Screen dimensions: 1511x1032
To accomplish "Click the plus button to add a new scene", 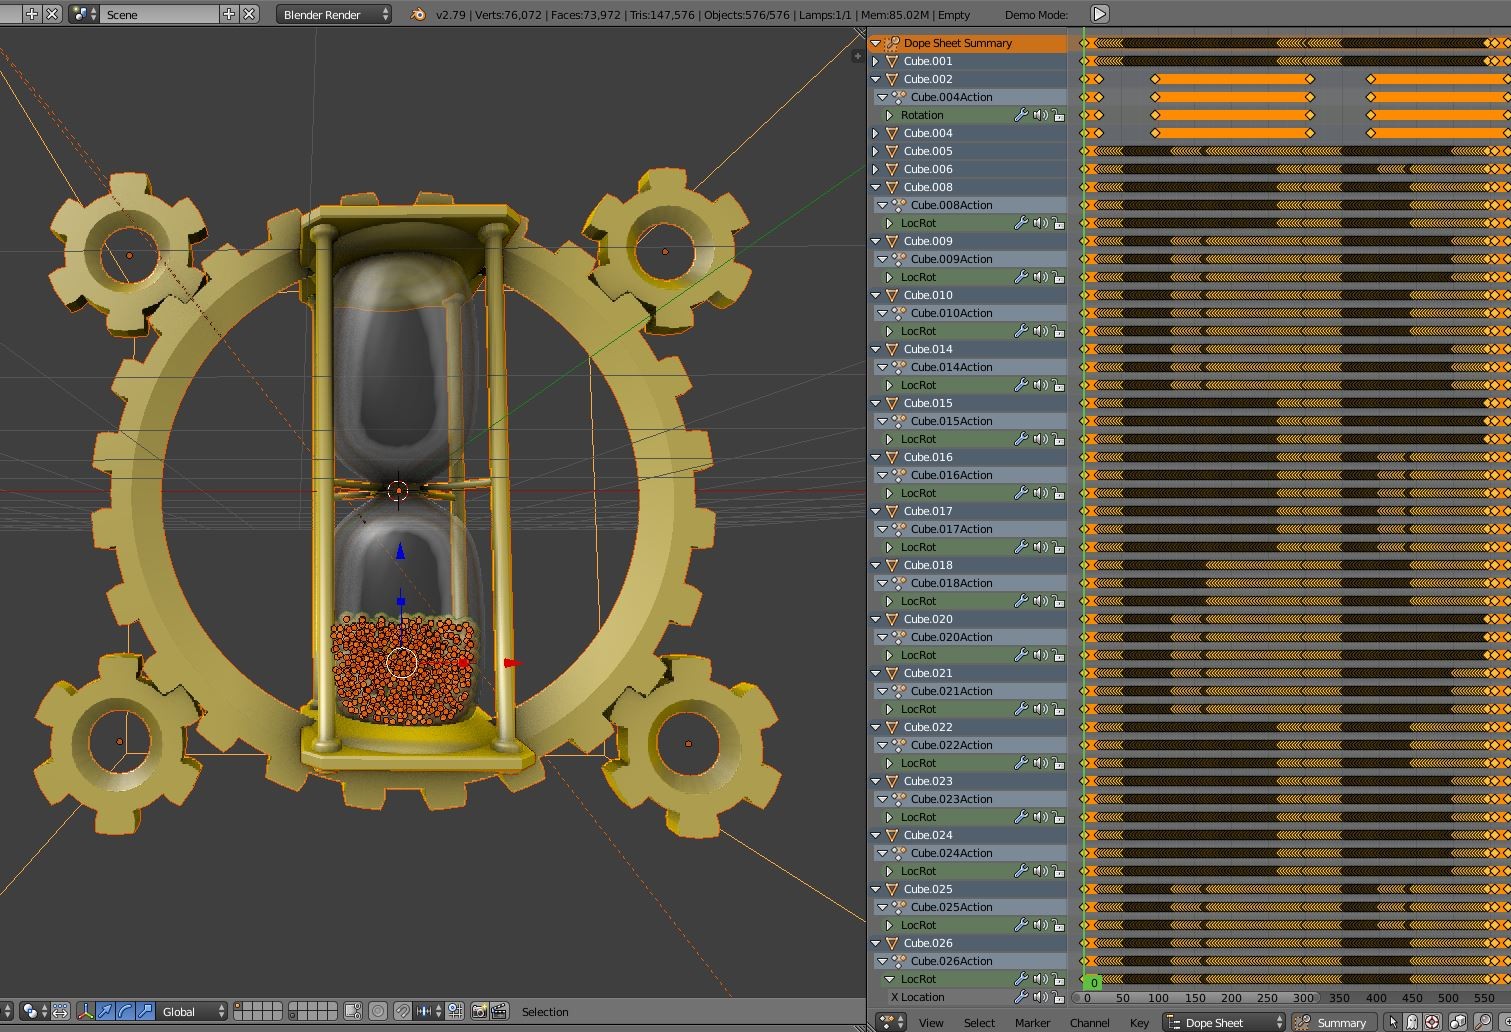I will tap(231, 14).
